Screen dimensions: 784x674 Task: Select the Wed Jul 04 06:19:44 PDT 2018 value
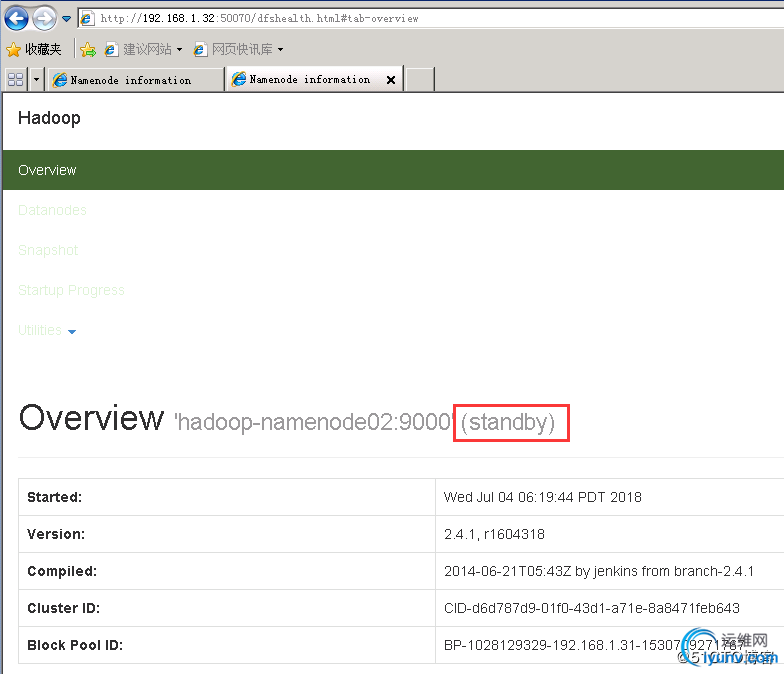click(x=542, y=497)
